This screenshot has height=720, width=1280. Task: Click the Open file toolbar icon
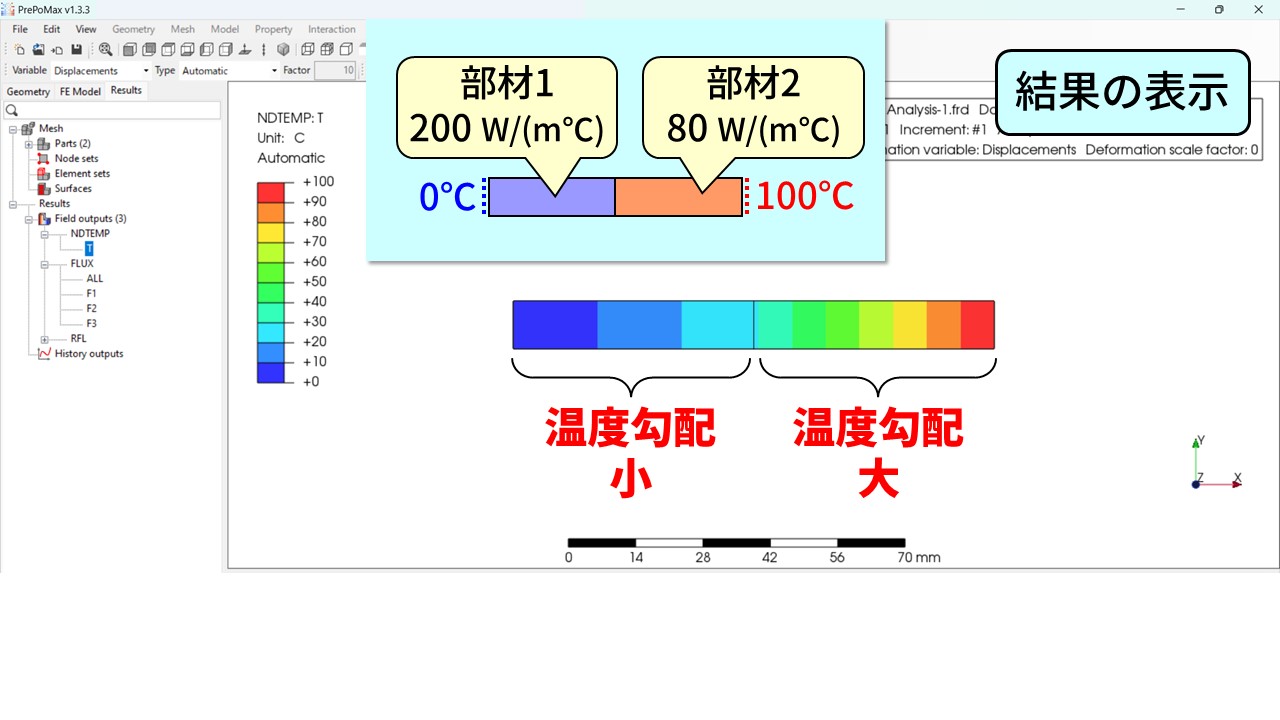click(x=38, y=50)
